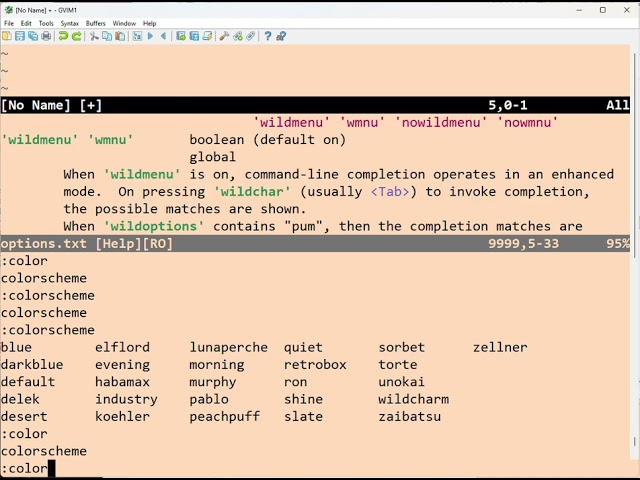Redo change with toolbar icon
Image resolution: width=640 pixels, height=480 pixels.
pyautogui.click(x=76, y=36)
